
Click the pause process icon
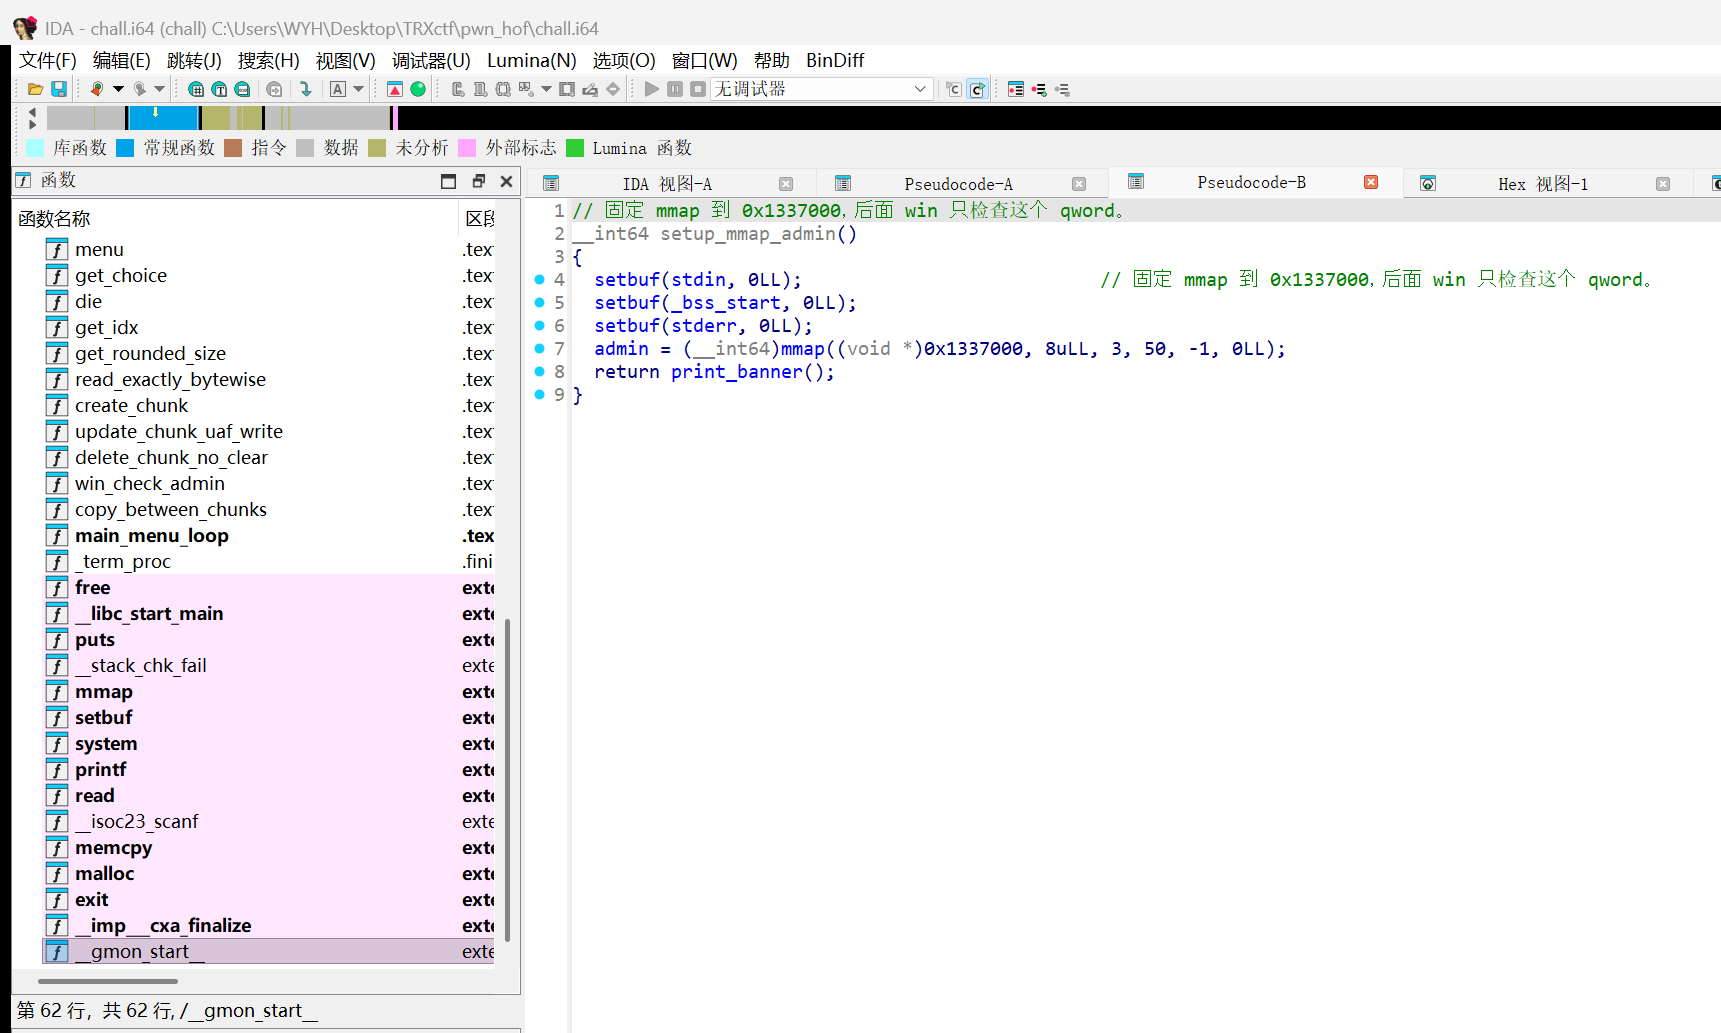[675, 89]
